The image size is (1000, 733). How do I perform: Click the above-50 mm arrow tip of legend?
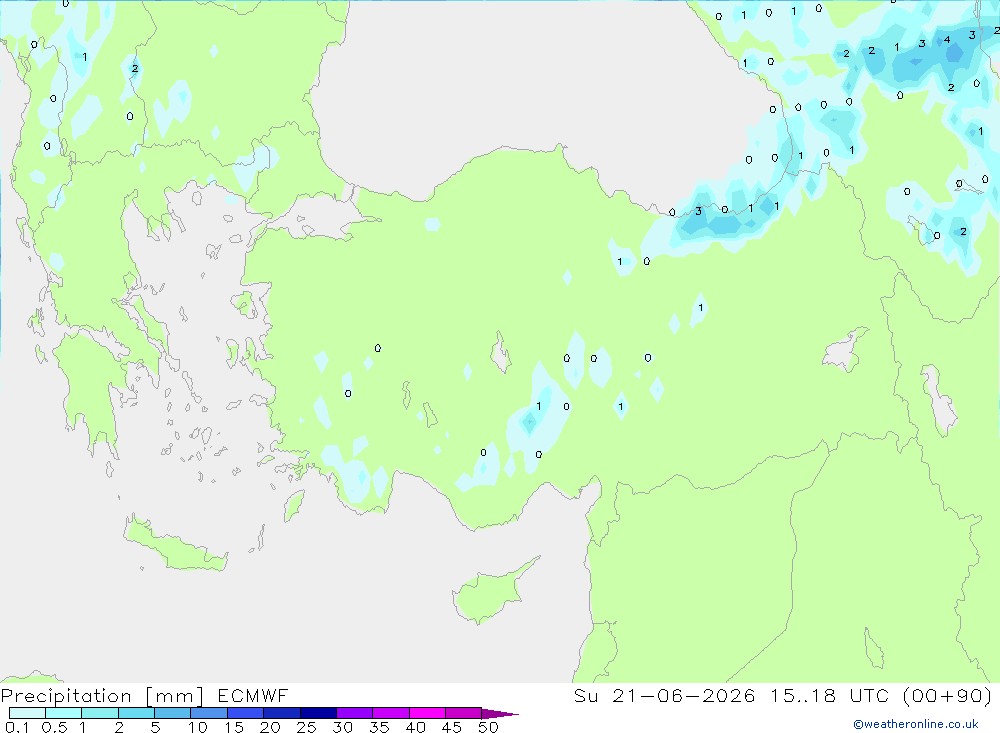point(500,713)
